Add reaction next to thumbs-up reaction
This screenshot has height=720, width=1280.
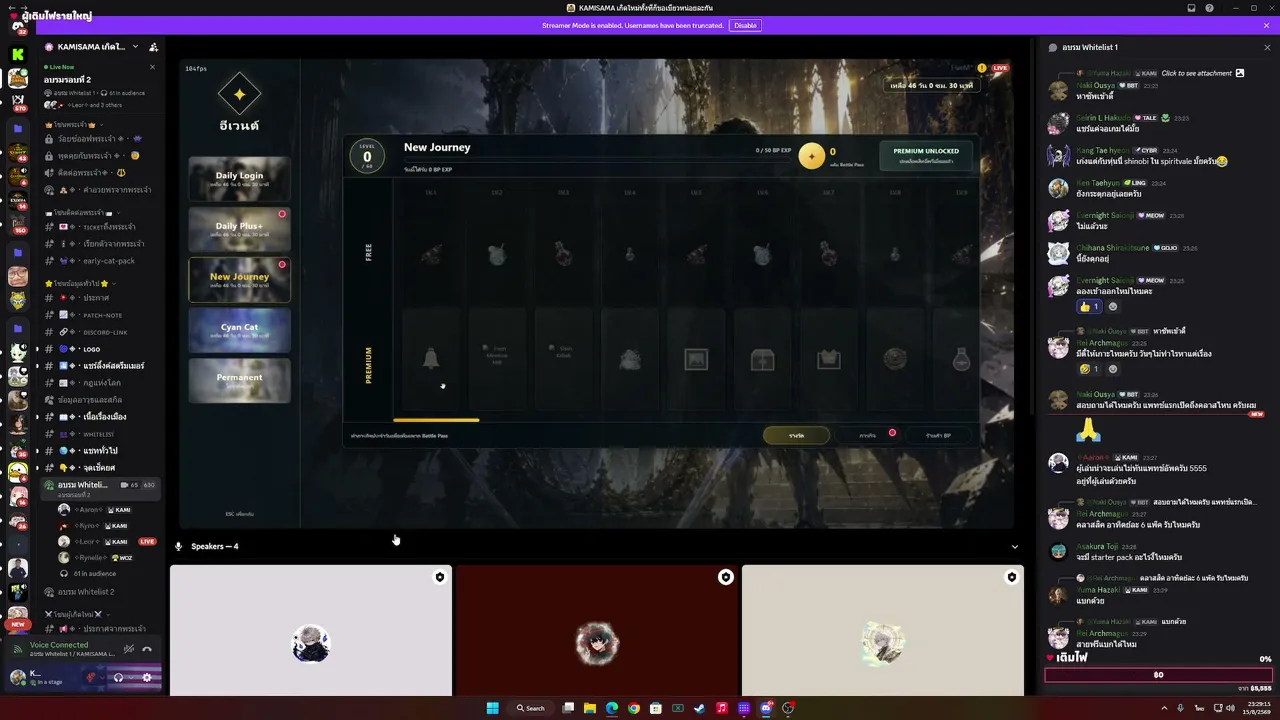pos(1113,306)
